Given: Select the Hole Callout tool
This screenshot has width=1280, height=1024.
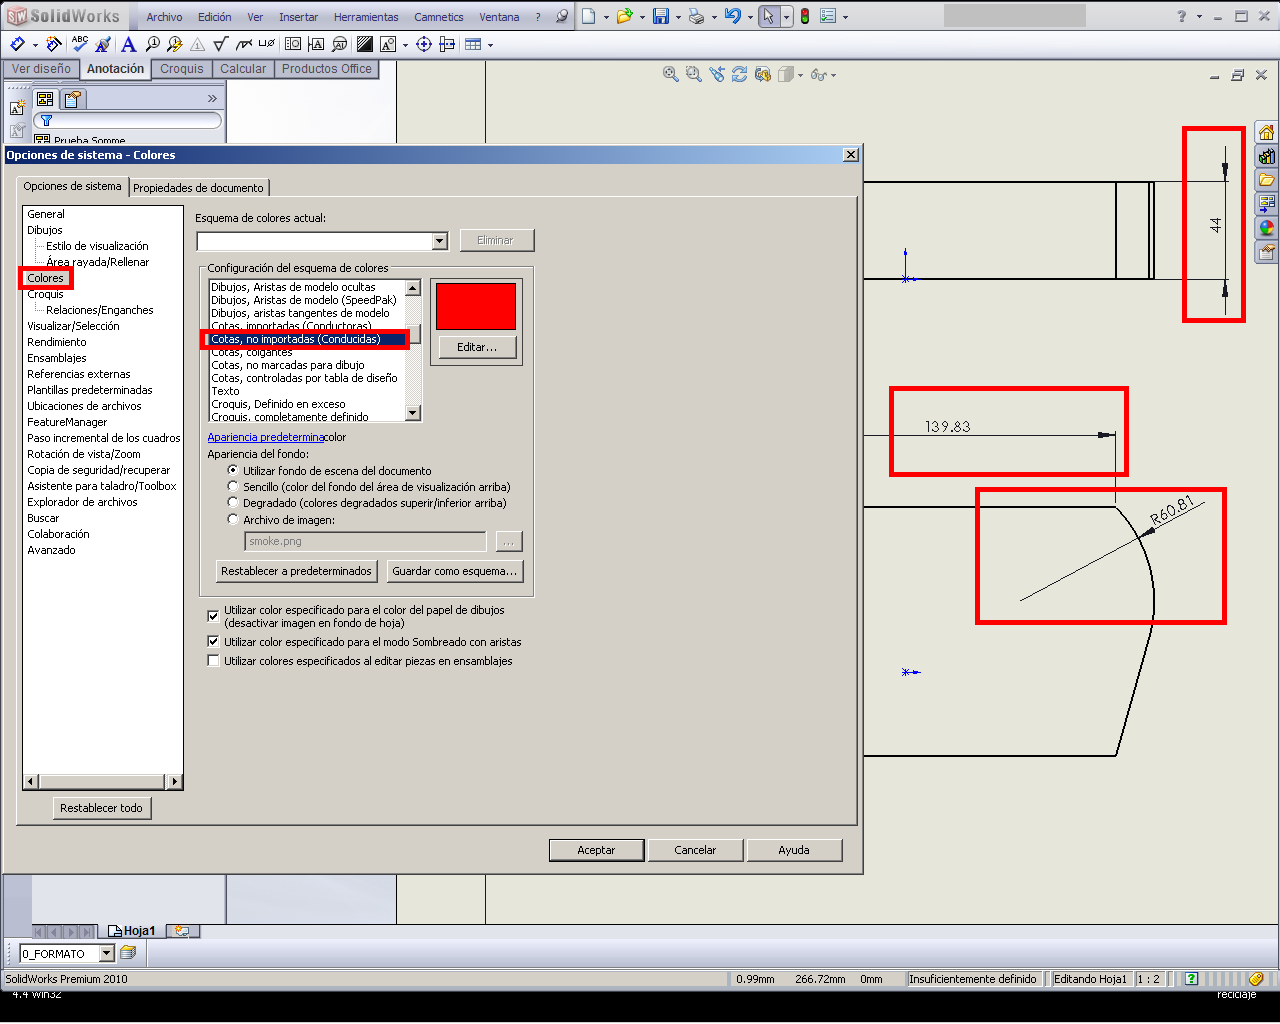Looking at the screenshot, I should pos(266,44).
